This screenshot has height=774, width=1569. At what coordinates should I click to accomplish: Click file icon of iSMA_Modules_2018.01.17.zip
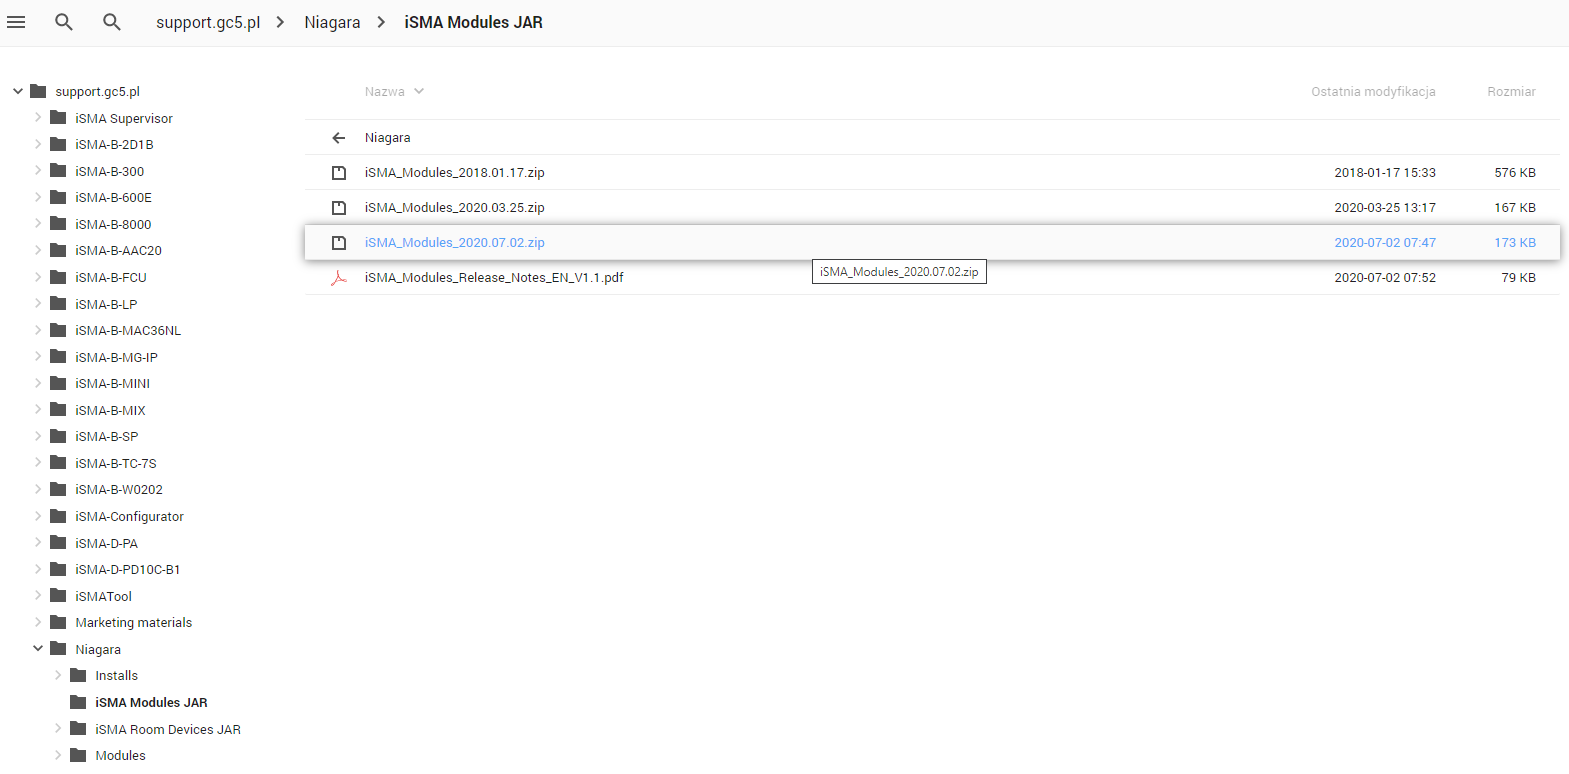coord(339,173)
